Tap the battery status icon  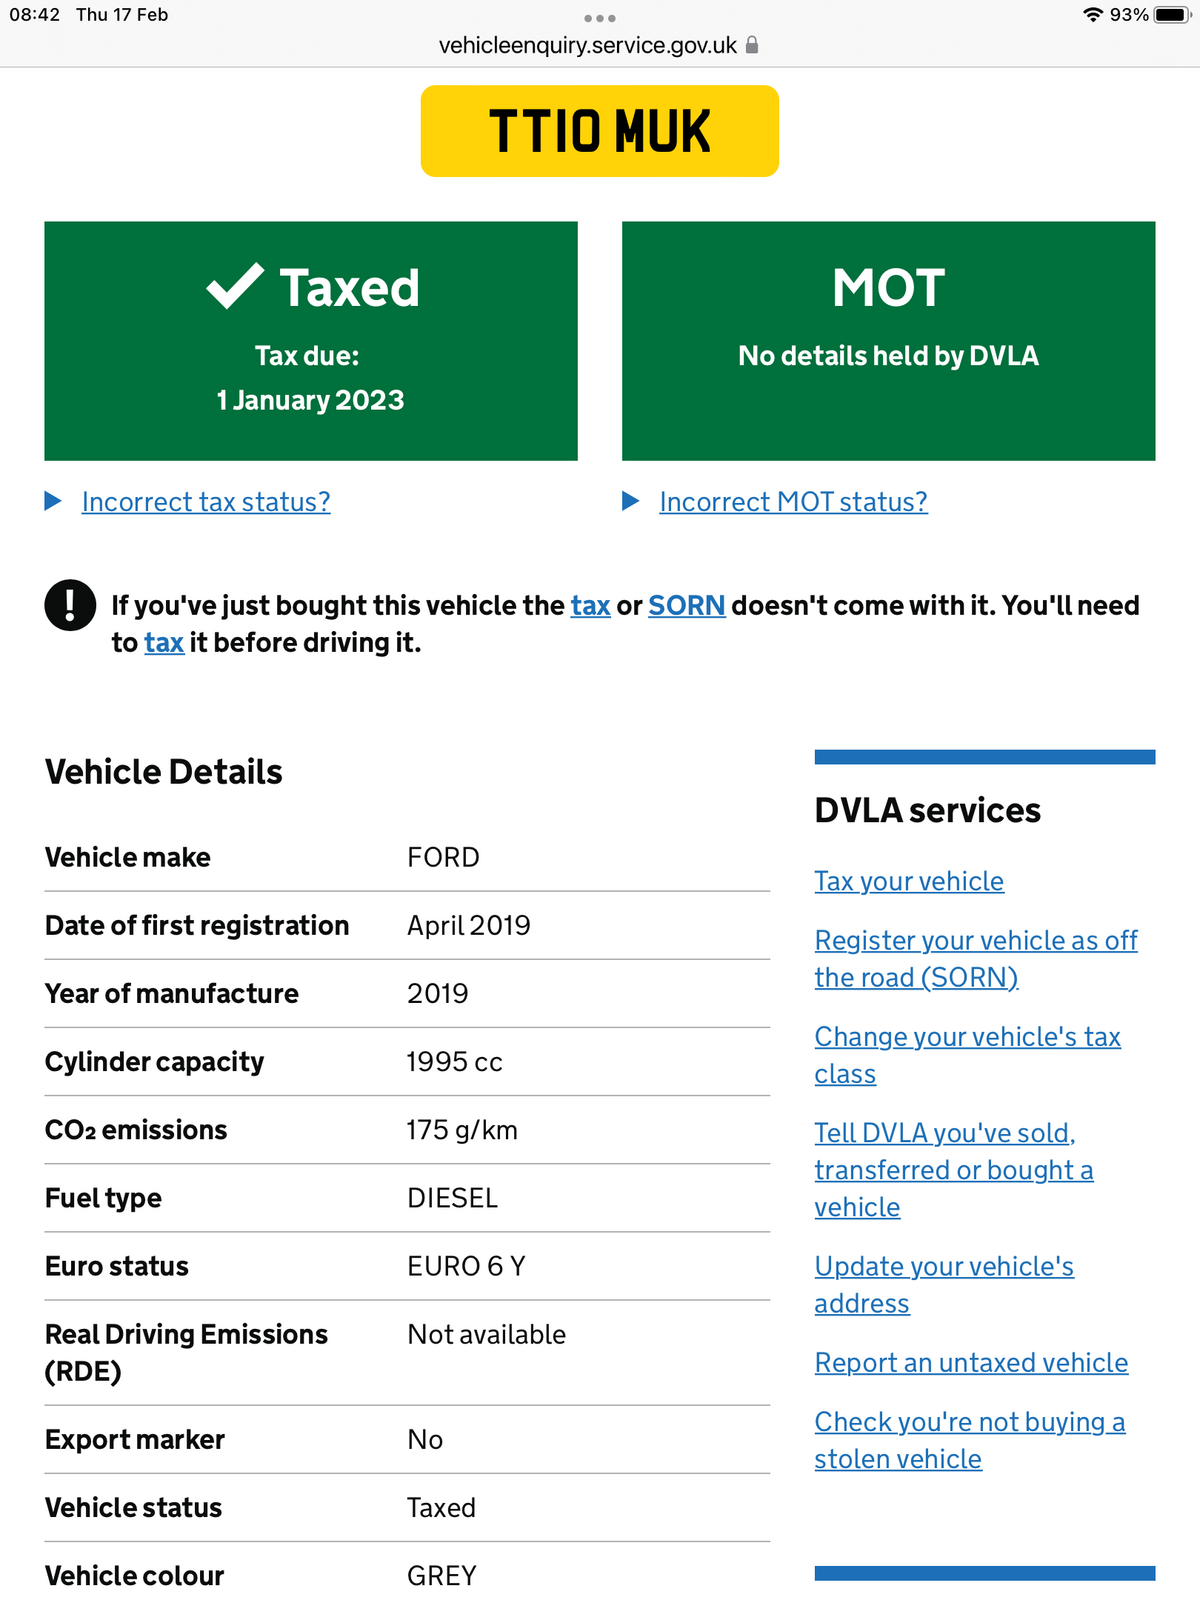(x=1171, y=15)
